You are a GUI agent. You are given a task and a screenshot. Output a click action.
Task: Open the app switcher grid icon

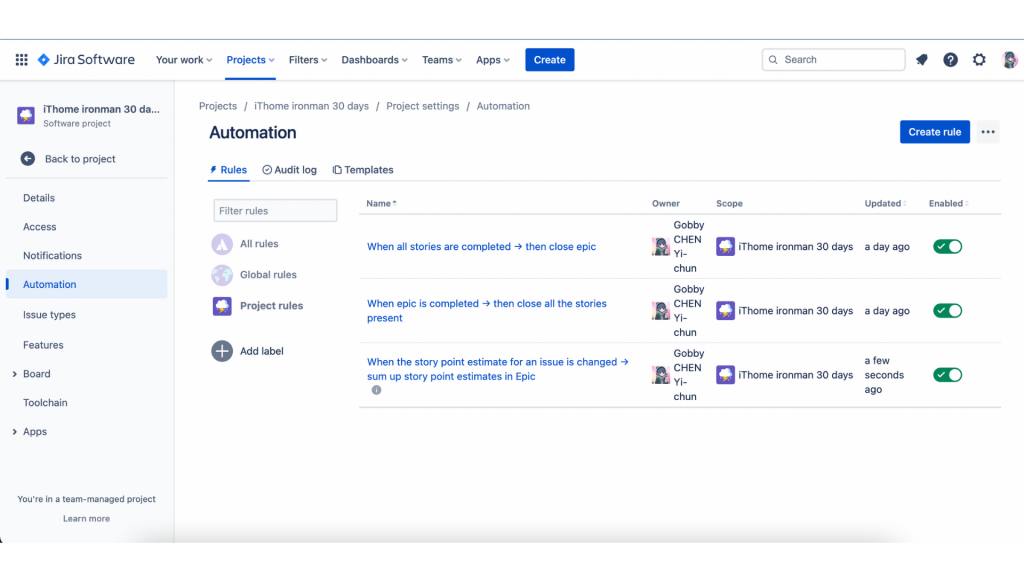(x=22, y=59)
